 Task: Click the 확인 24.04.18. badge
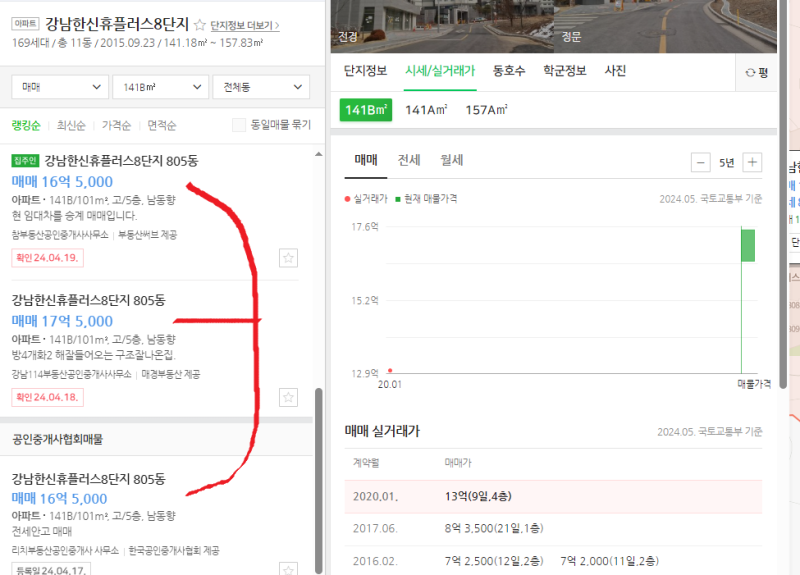pos(47,397)
